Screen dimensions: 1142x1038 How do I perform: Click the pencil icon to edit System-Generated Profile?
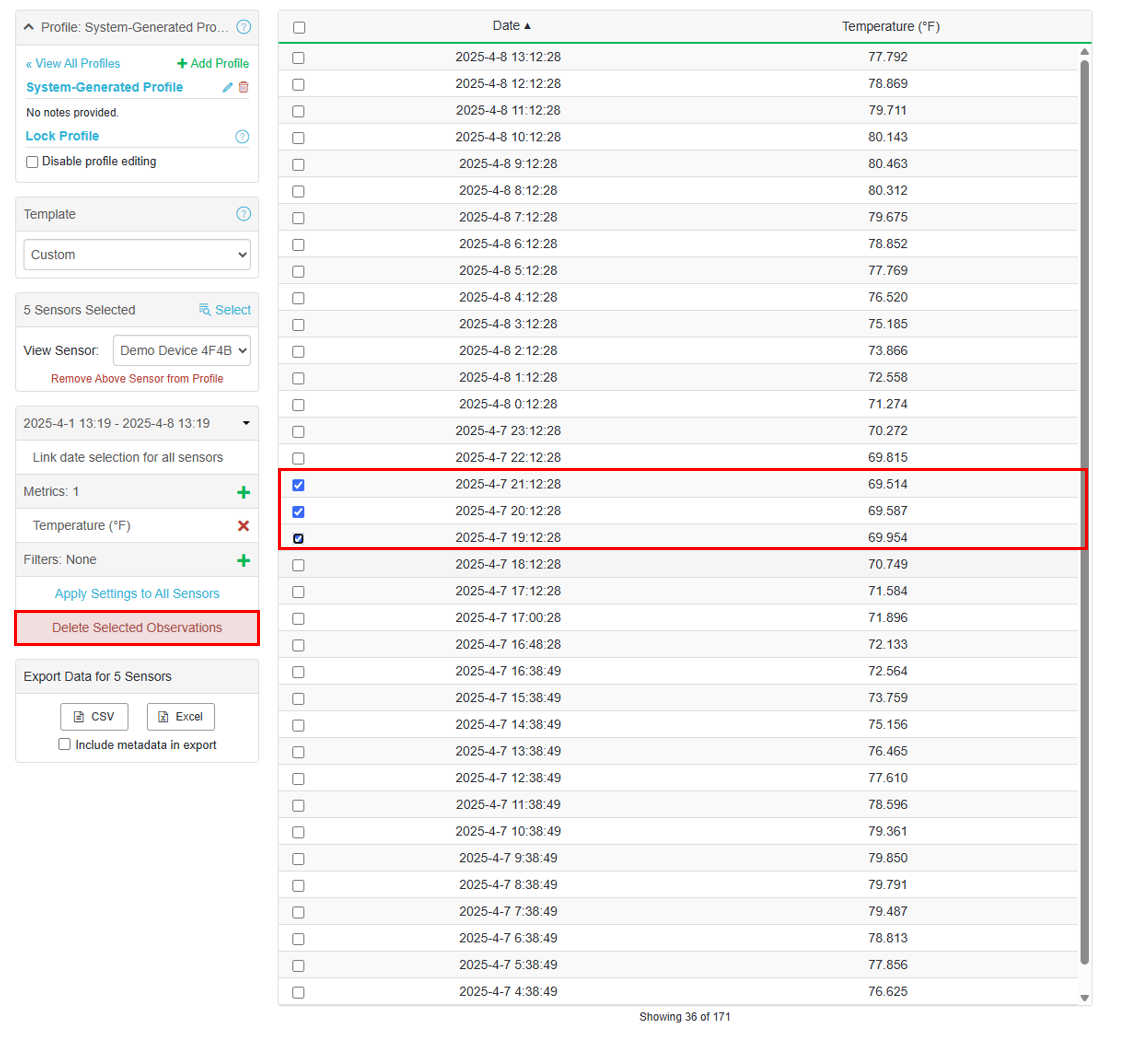click(x=228, y=88)
